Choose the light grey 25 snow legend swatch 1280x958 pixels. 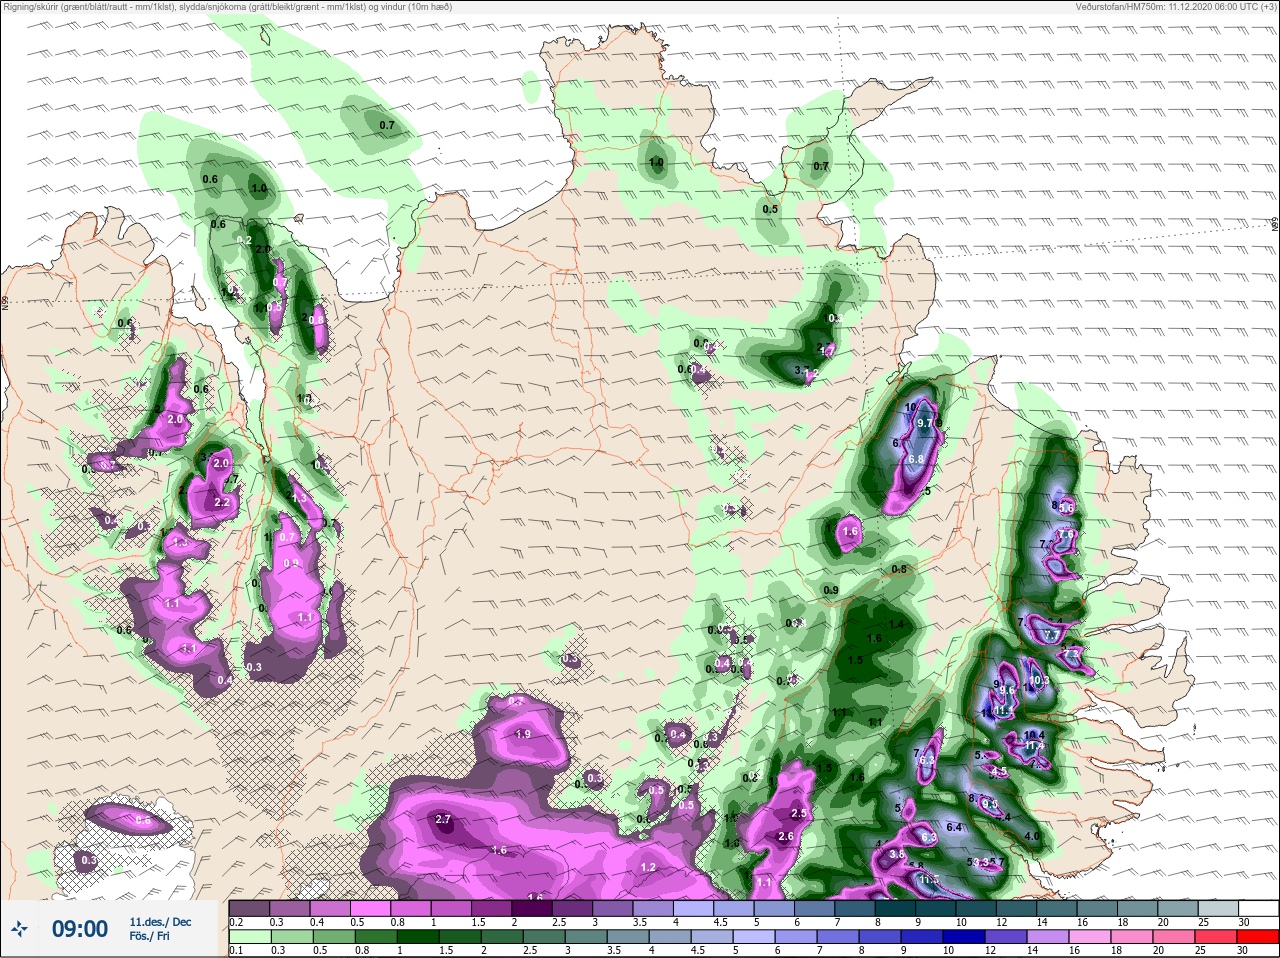point(1219,909)
